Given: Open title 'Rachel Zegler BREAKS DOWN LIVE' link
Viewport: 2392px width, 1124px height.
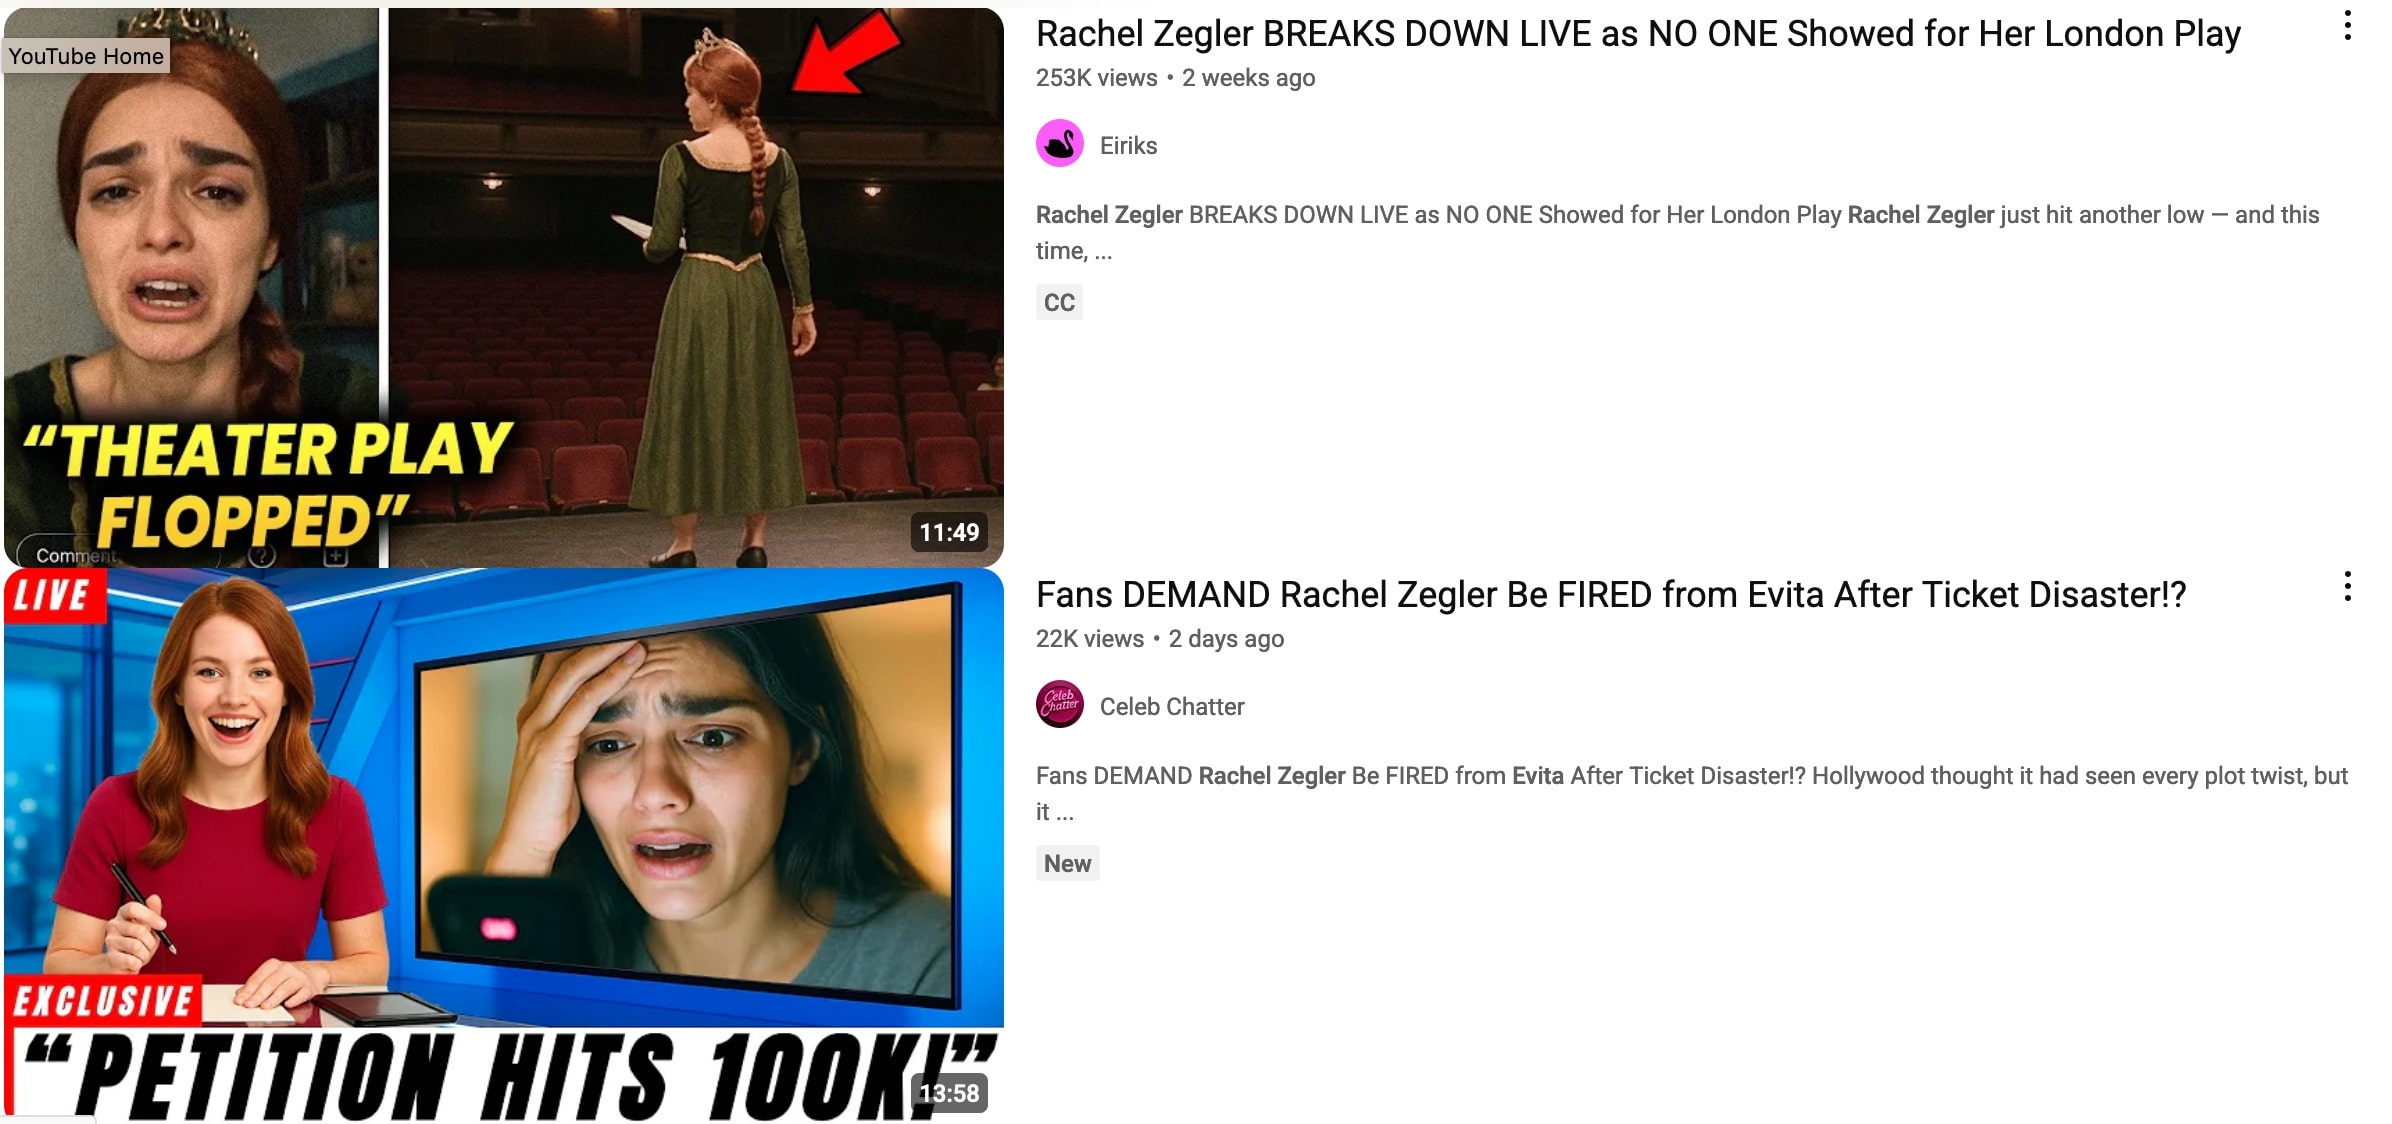Looking at the screenshot, I should coord(1638,34).
